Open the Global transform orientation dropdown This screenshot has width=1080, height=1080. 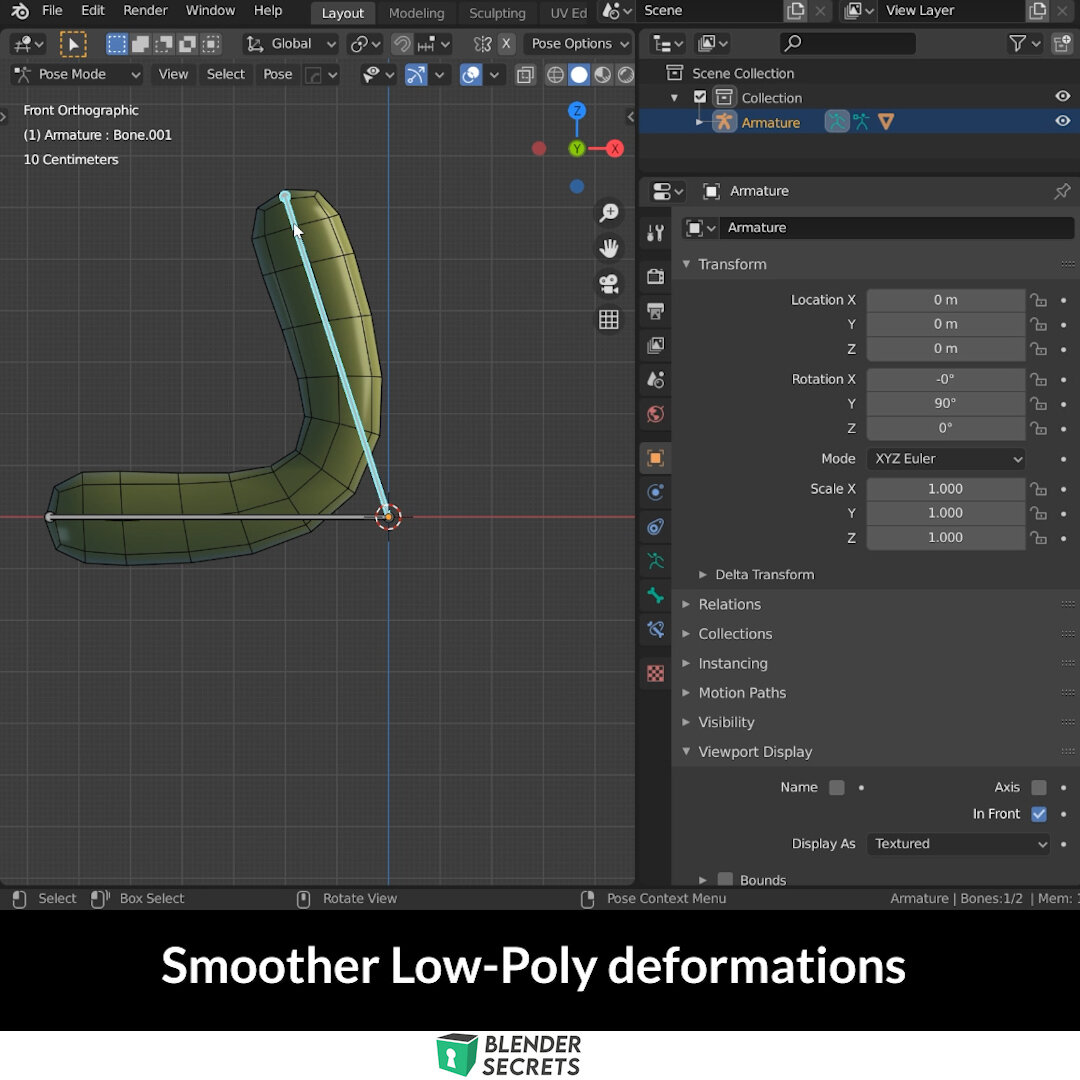(291, 44)
